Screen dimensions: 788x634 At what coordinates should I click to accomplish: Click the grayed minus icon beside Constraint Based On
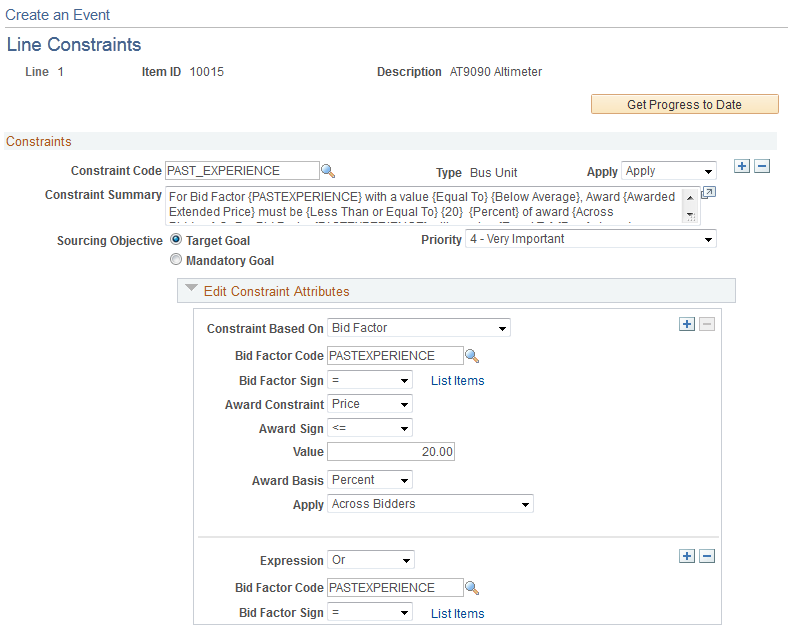(x=707, y=324)
